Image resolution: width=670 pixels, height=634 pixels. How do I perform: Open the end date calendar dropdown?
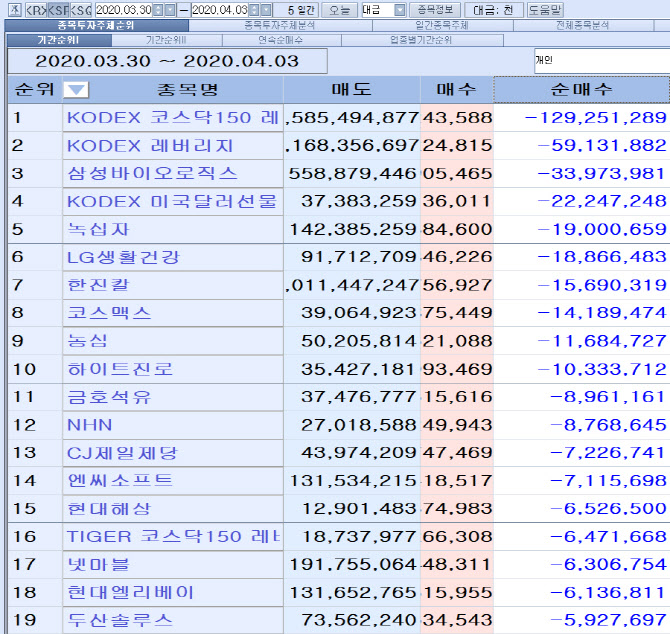(266, 9)
